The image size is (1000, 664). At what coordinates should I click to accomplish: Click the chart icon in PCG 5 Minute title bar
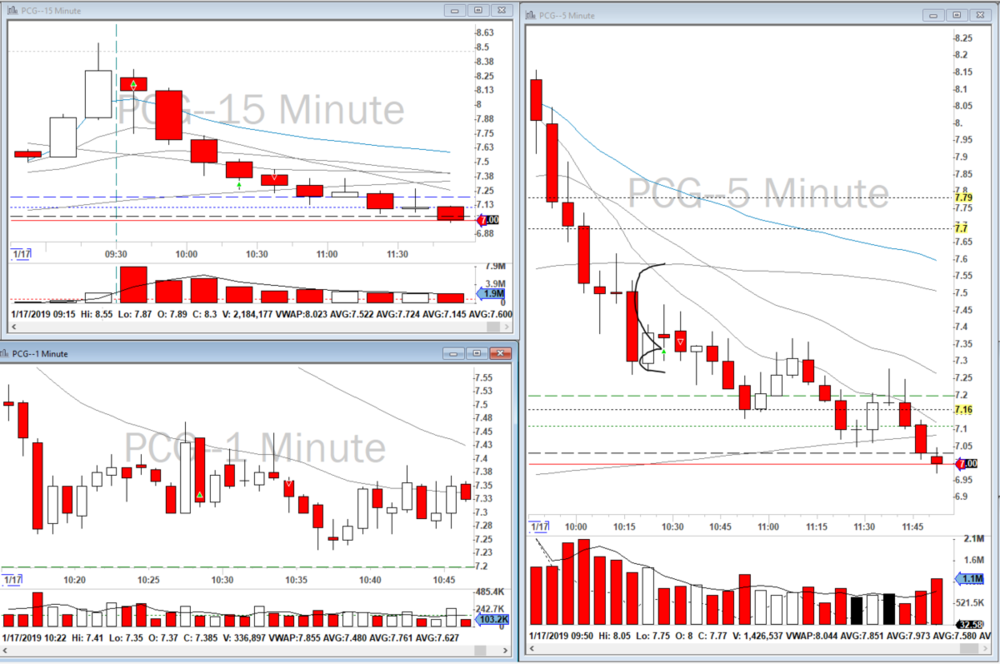[530, 15]
